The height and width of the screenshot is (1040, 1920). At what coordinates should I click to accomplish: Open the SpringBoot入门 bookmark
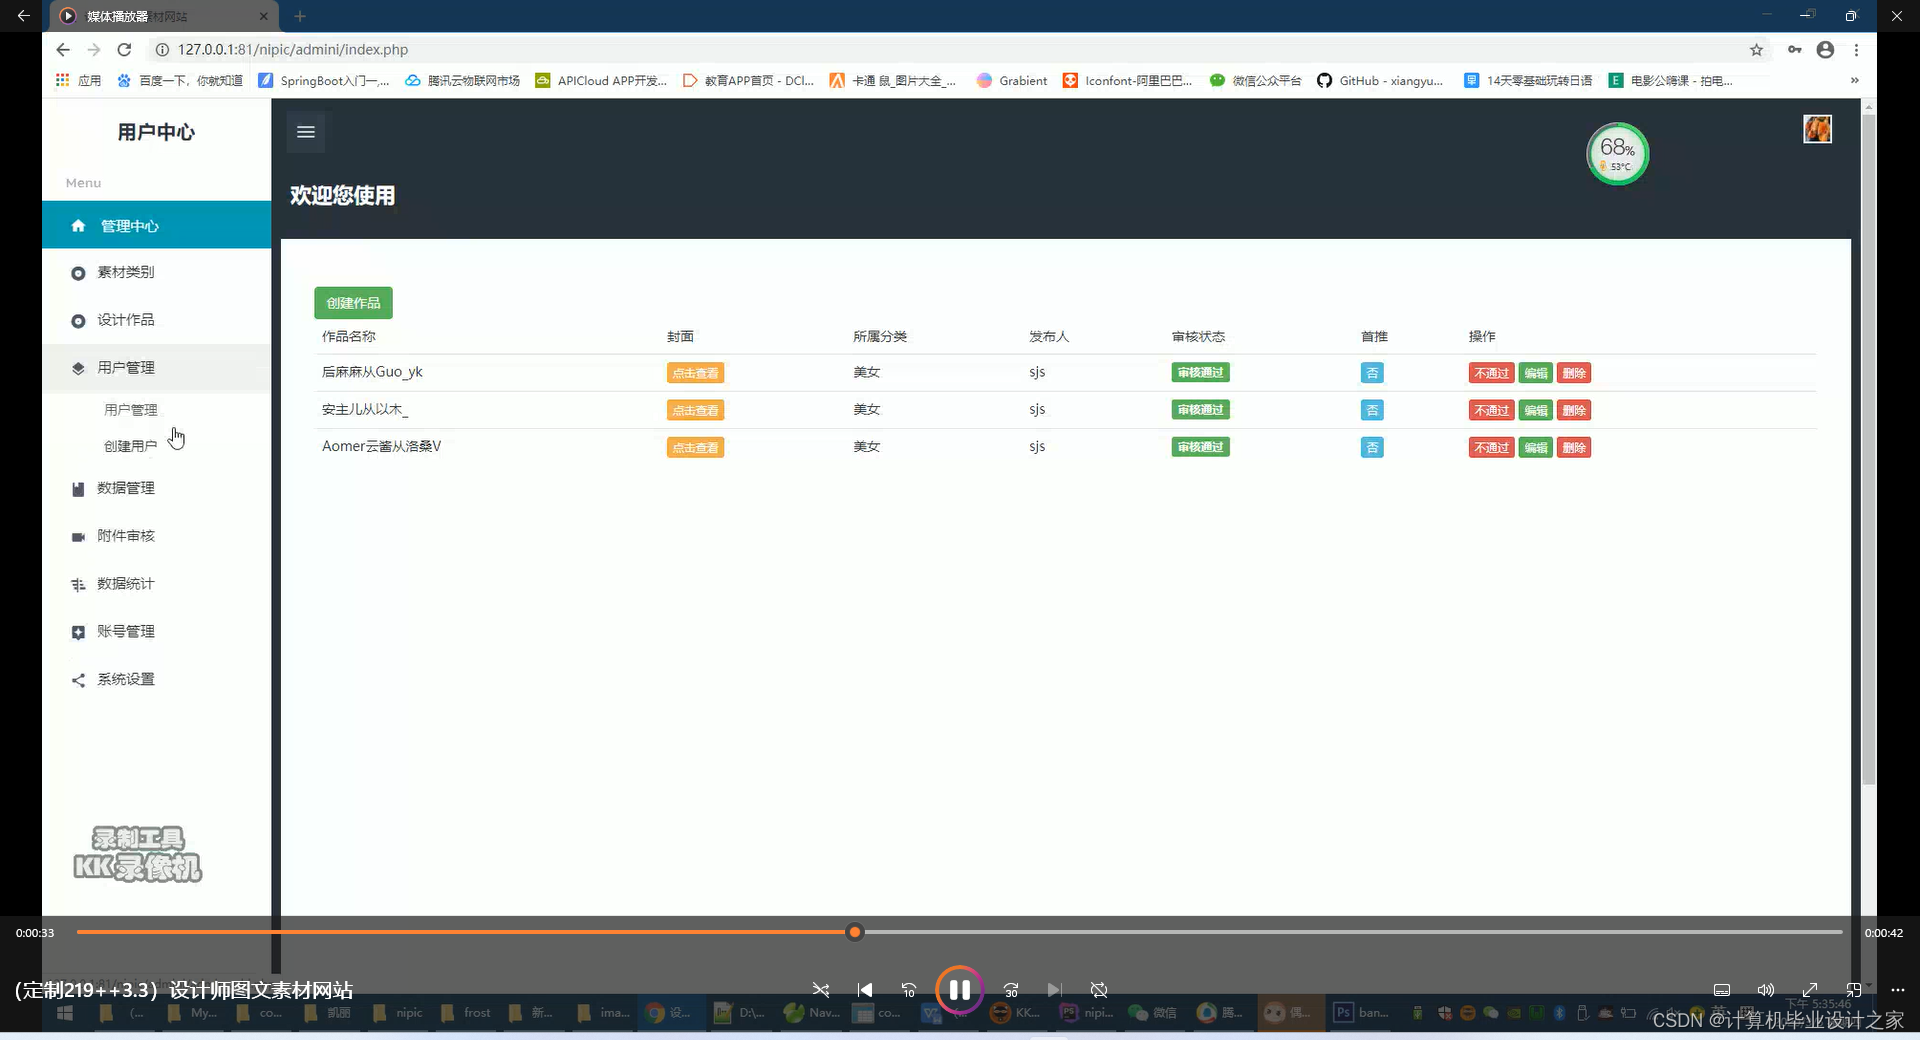click(x=323, y=81)
